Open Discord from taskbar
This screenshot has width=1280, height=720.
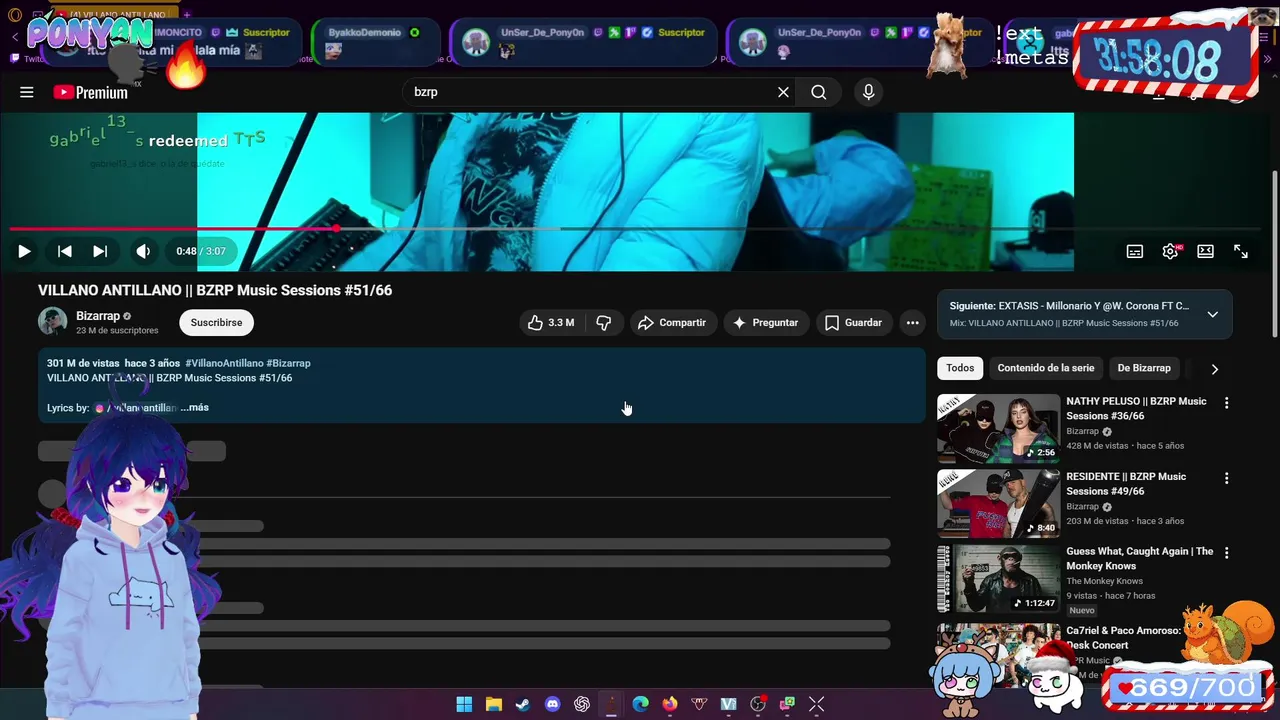[x=552, y=704]
